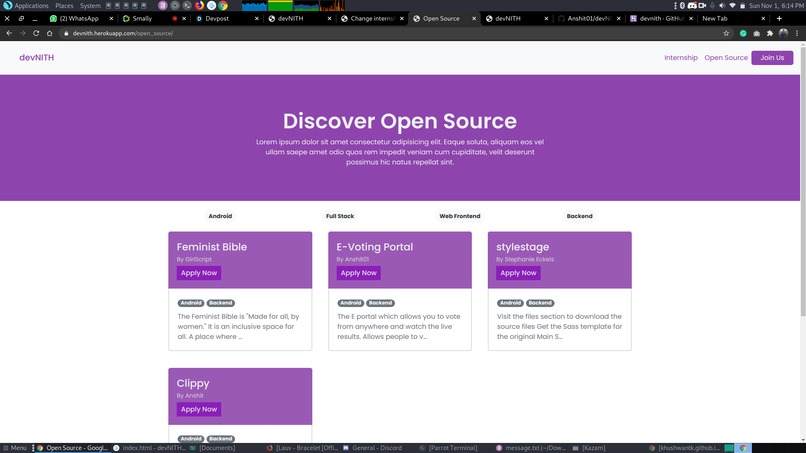806x453 pixels.
Task: Switch to the Change internship tab
Action: coord(371,18)
